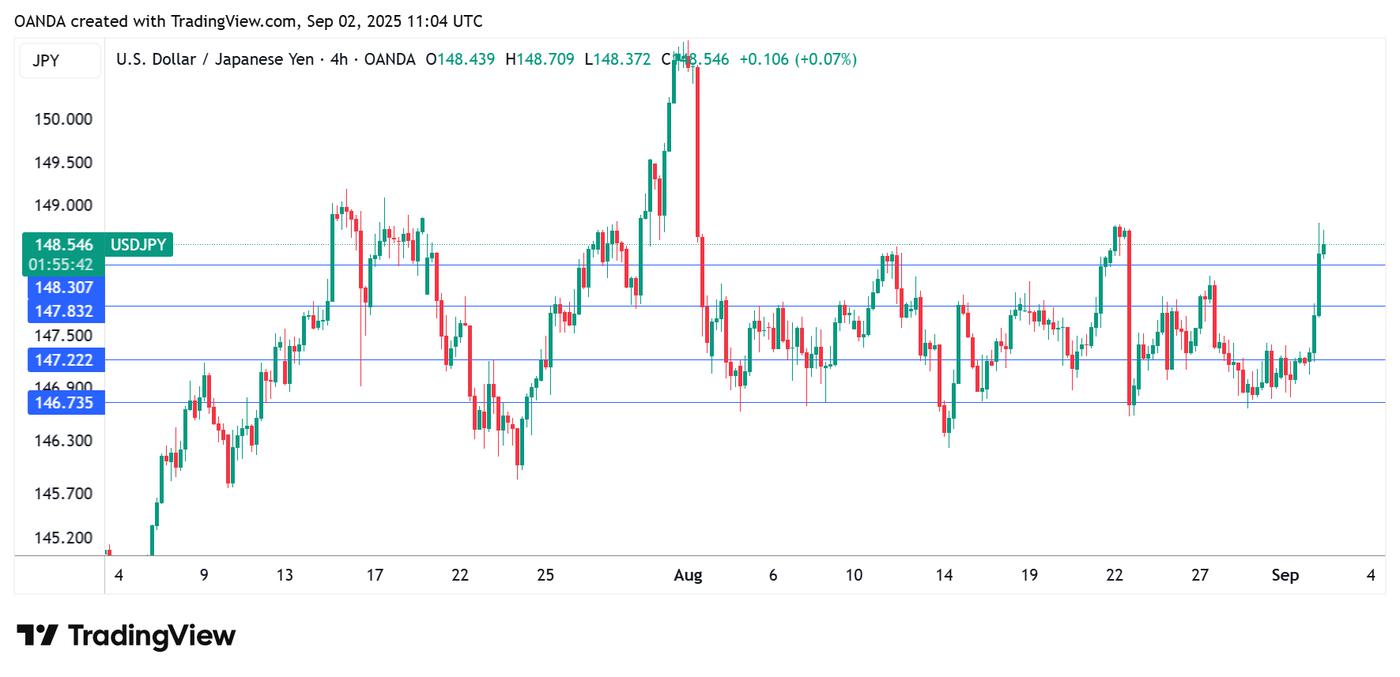Click the Sep label on time axis

coord(1285,575)
